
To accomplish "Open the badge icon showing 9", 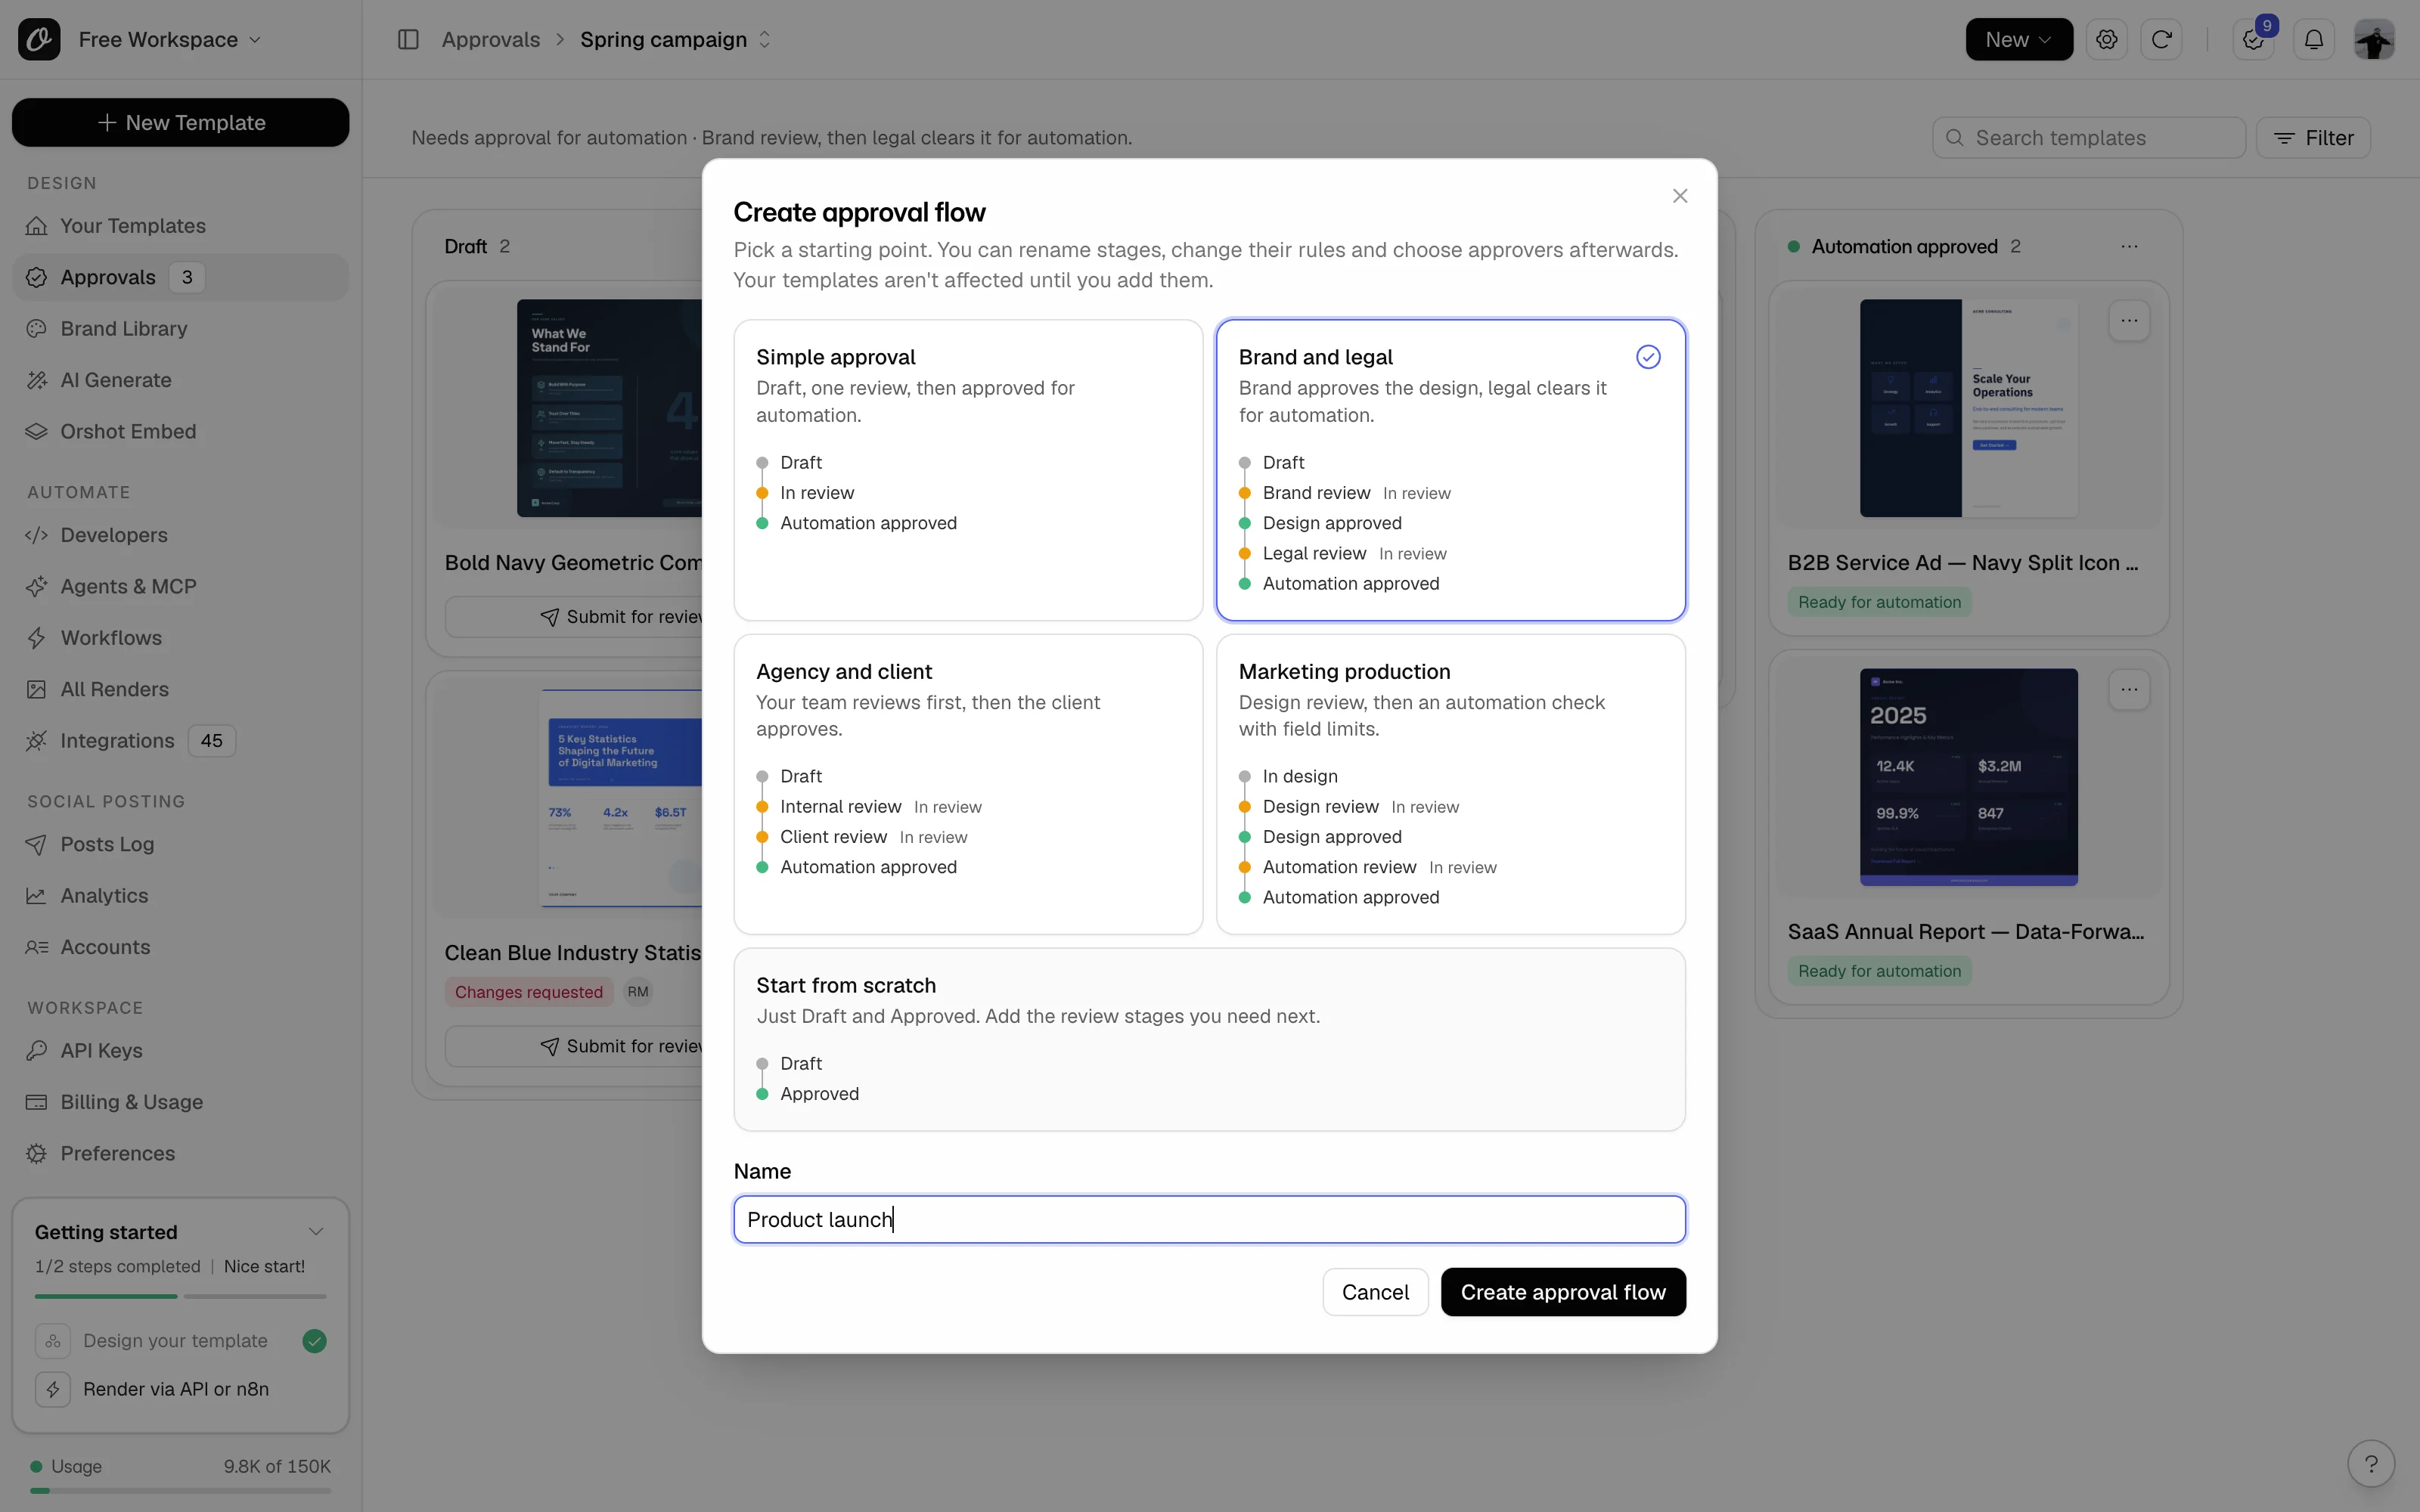I will pos(2253,39).
